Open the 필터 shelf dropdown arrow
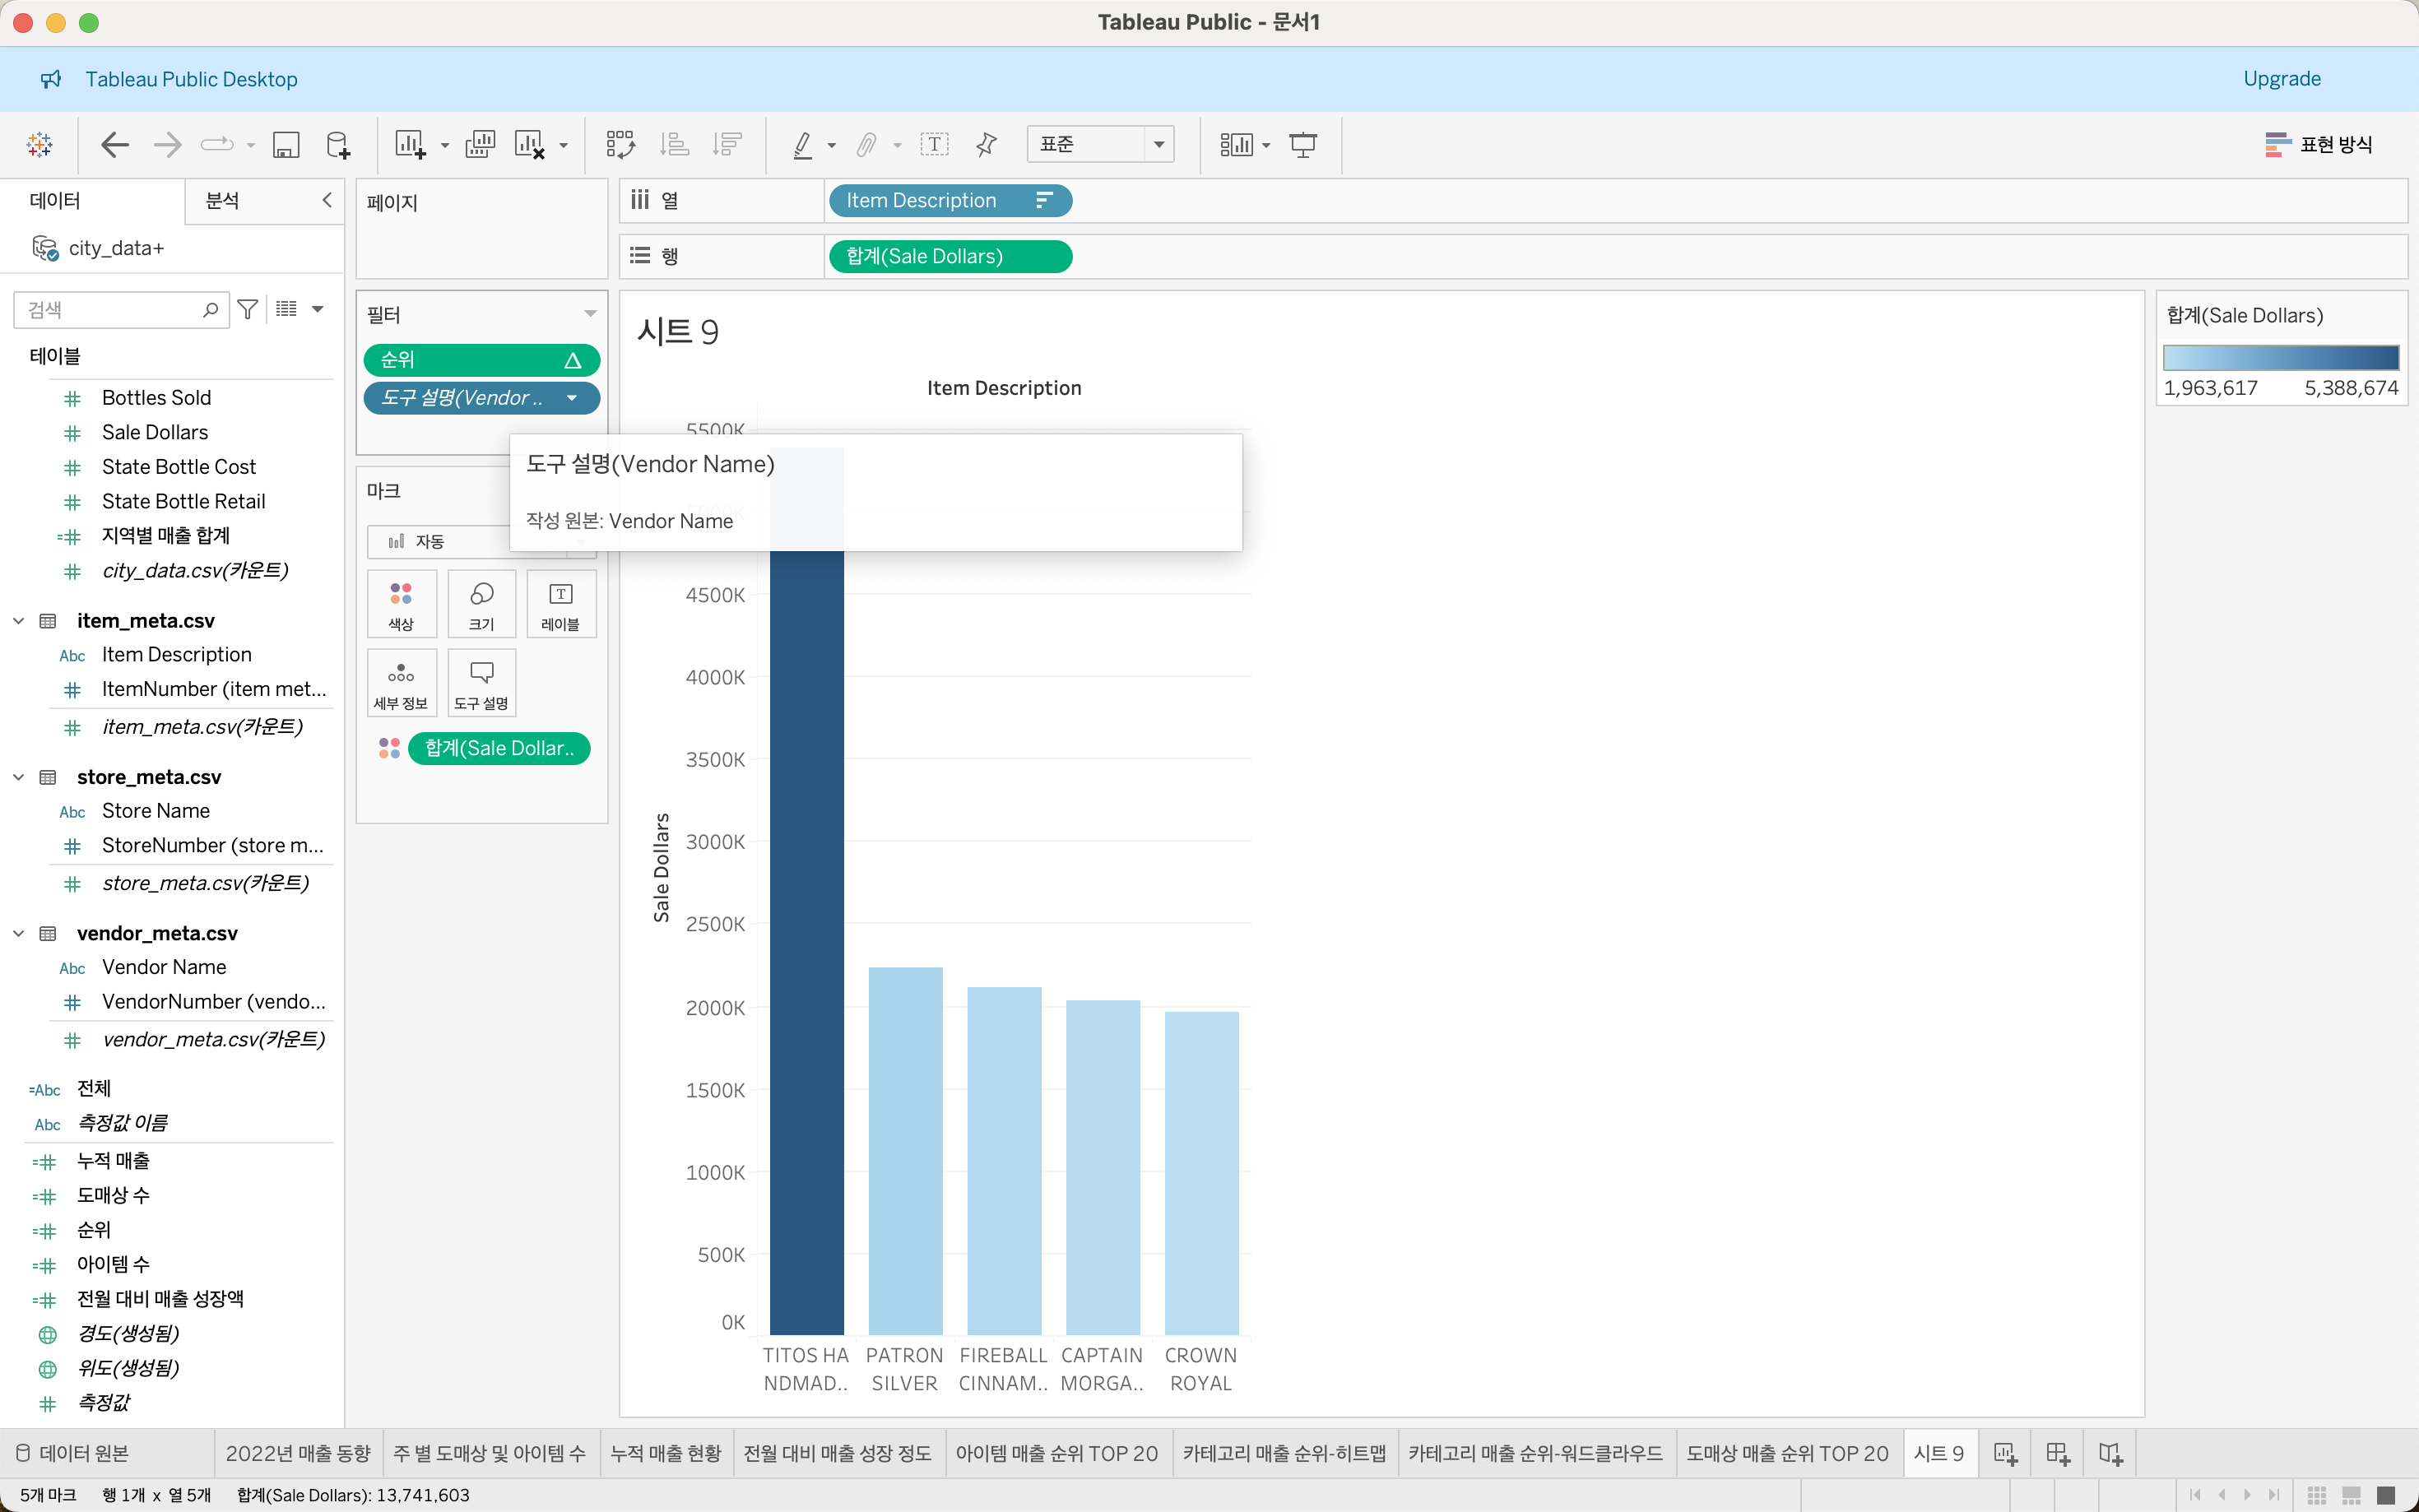 (590, 314)
